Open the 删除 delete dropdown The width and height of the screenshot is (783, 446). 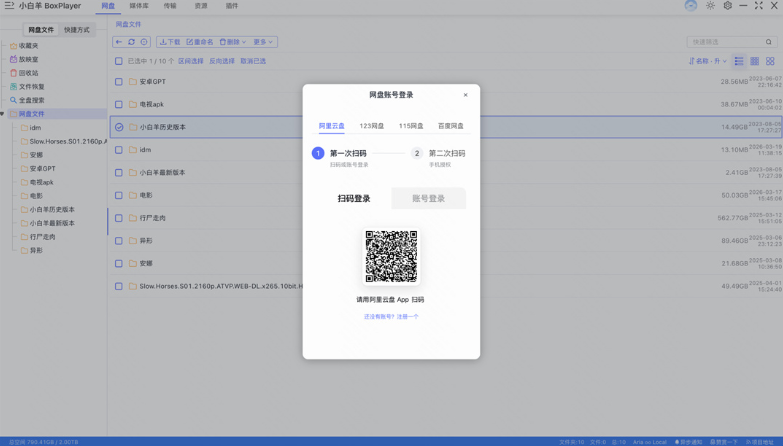pos(233,42)
